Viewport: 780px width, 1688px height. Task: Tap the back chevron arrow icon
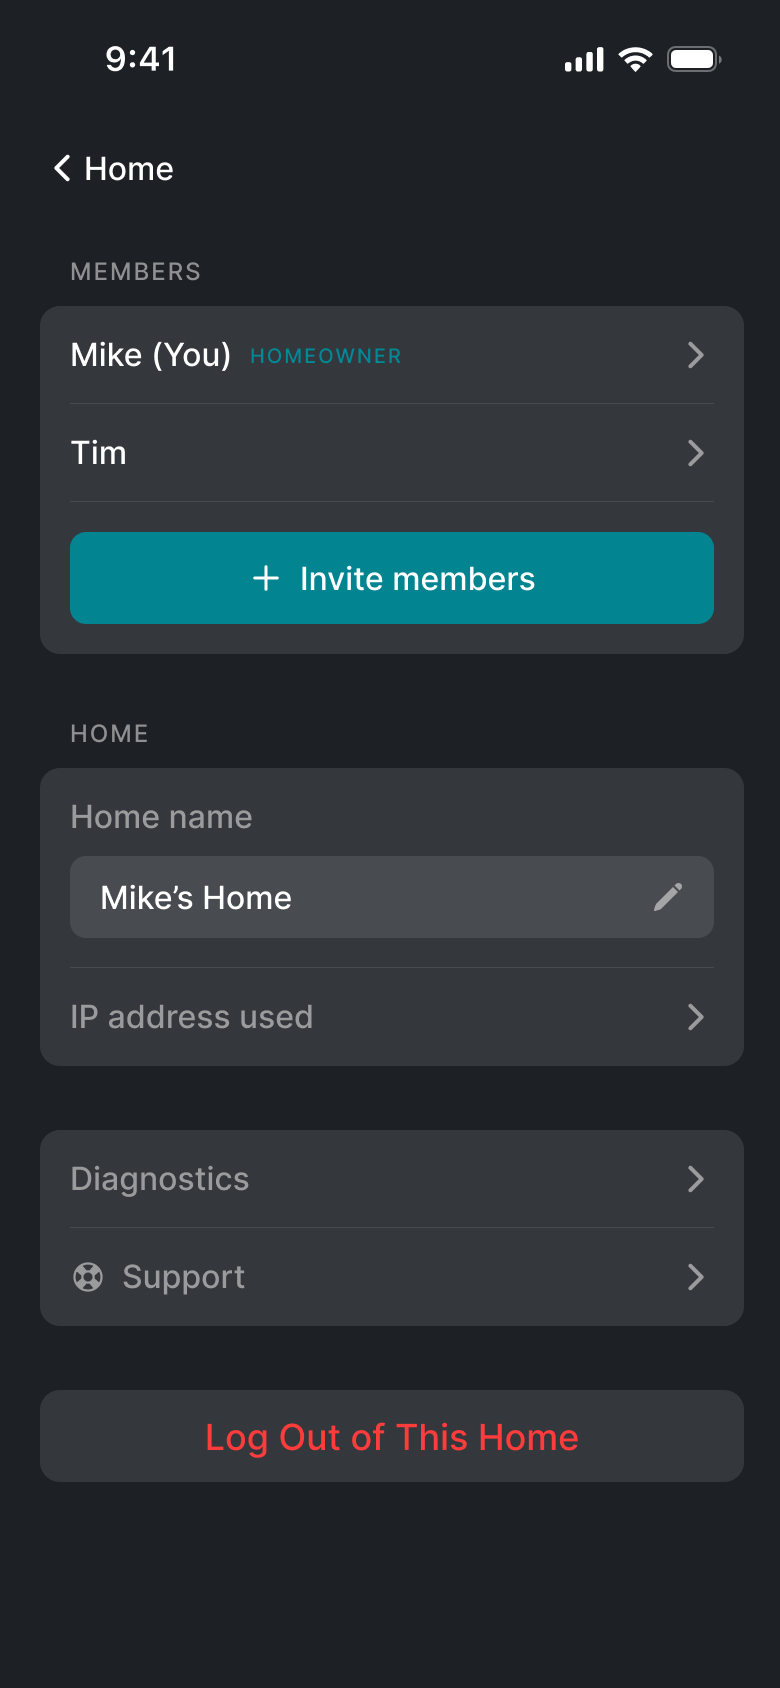(62, 168)
